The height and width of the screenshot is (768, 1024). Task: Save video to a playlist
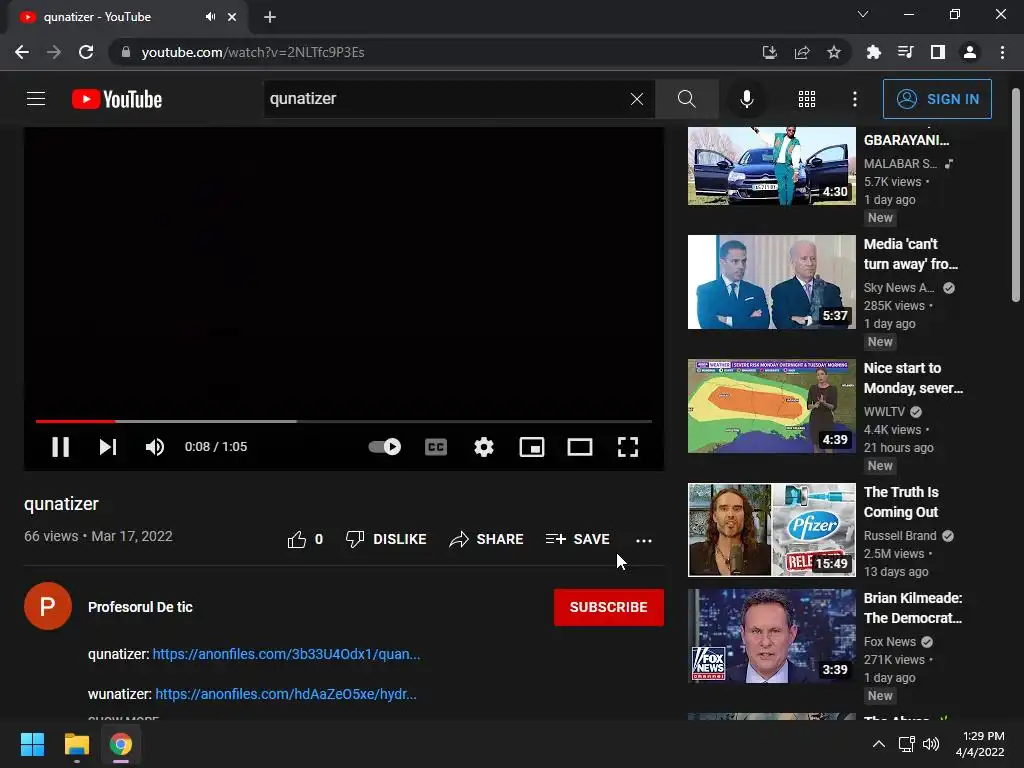click(x=578, y=539)
